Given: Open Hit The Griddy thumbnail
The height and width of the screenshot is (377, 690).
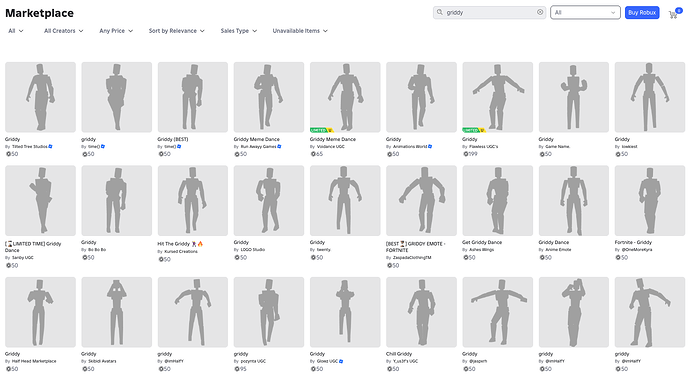Looking at the screenshot, I should pos(193,201).
